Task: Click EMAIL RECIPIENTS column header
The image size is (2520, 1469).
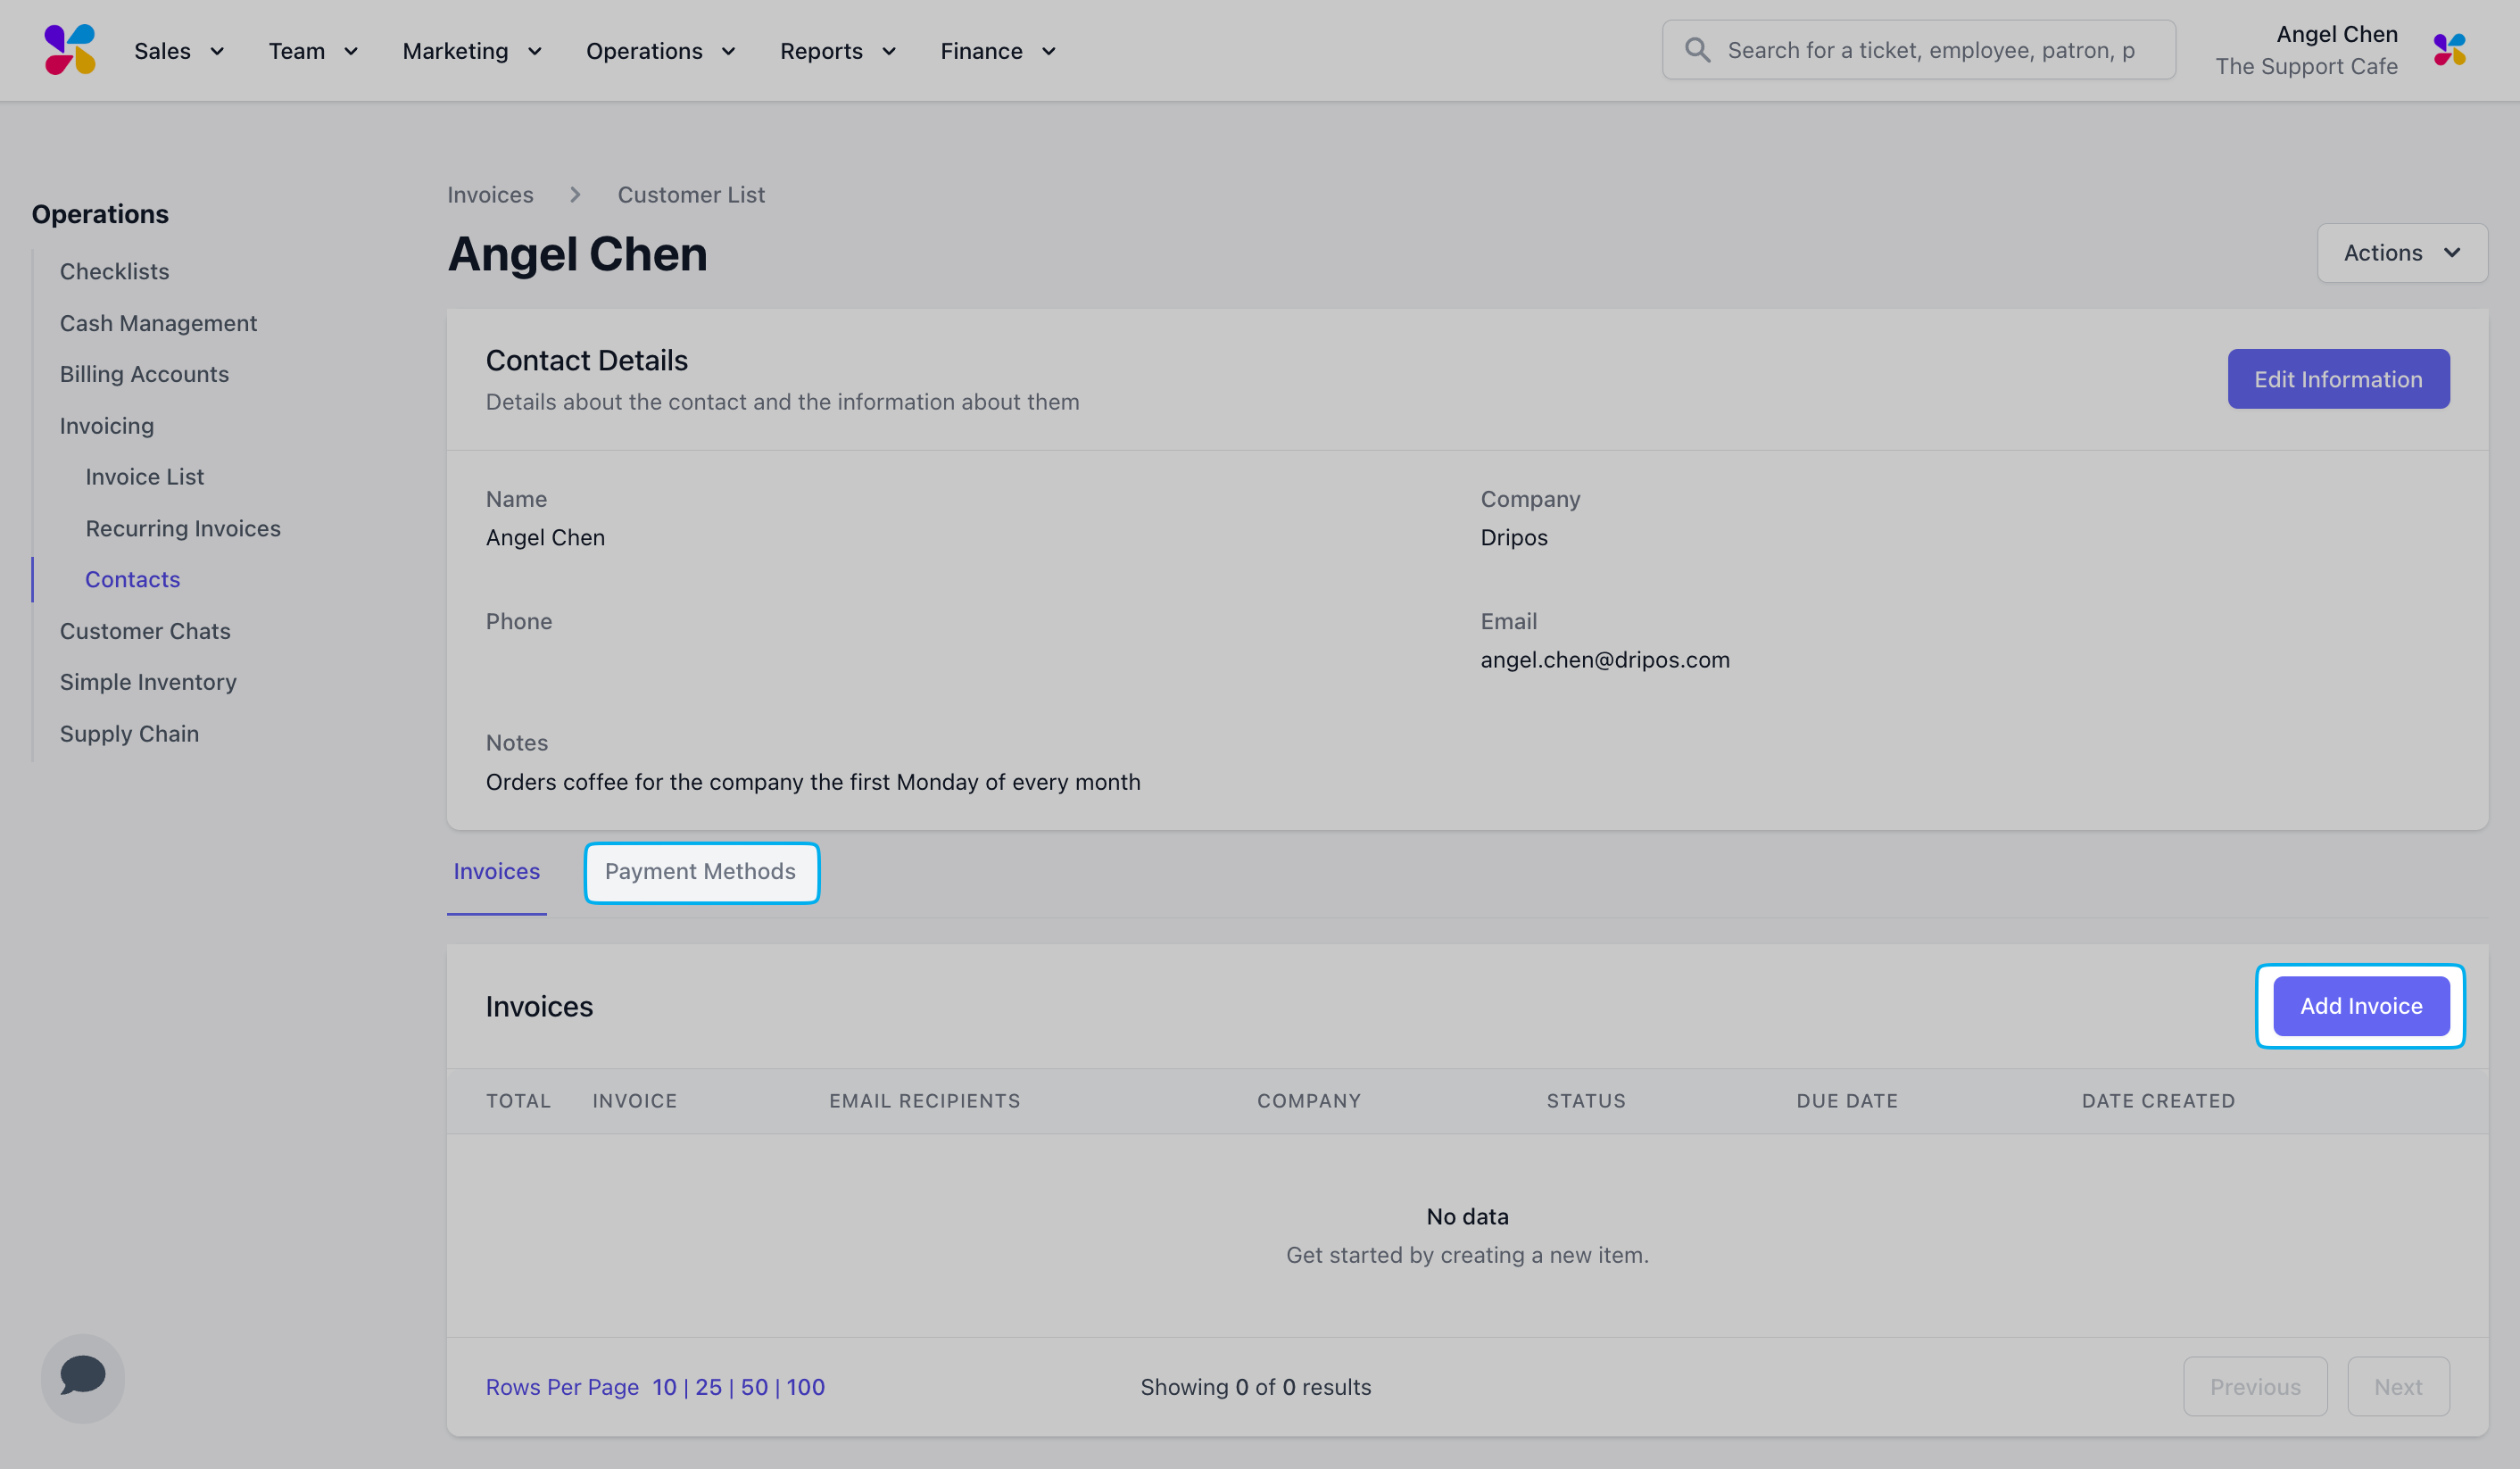Action: pos(924,1101)
